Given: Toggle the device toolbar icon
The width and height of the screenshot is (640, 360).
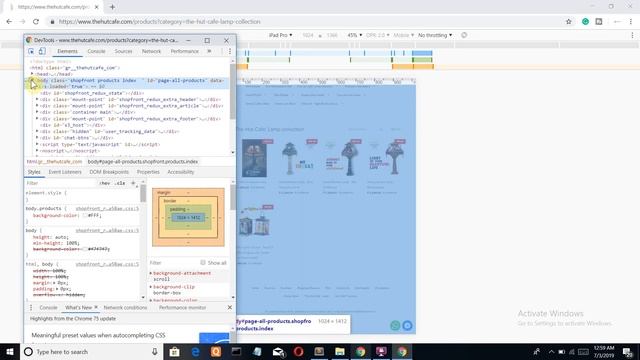Looking at the screenshot, I should click(x=42, y=51).
